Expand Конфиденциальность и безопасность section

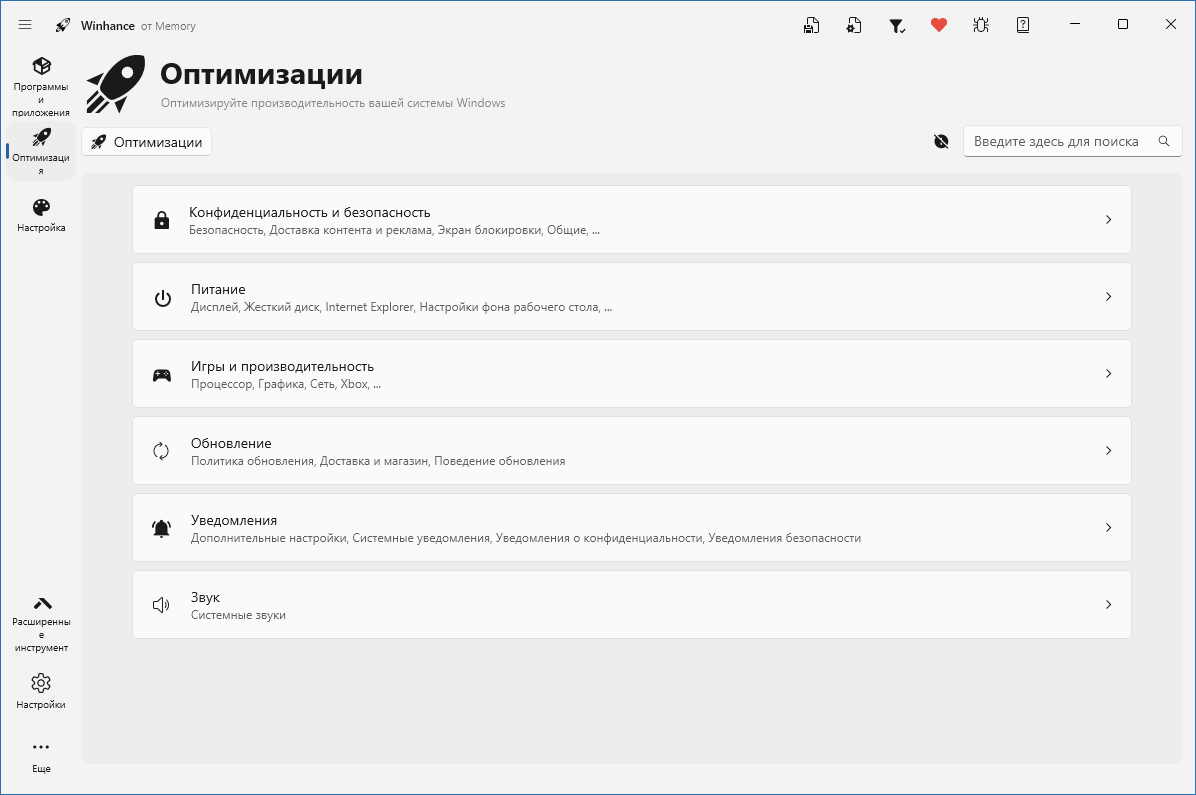pos(632,219)
